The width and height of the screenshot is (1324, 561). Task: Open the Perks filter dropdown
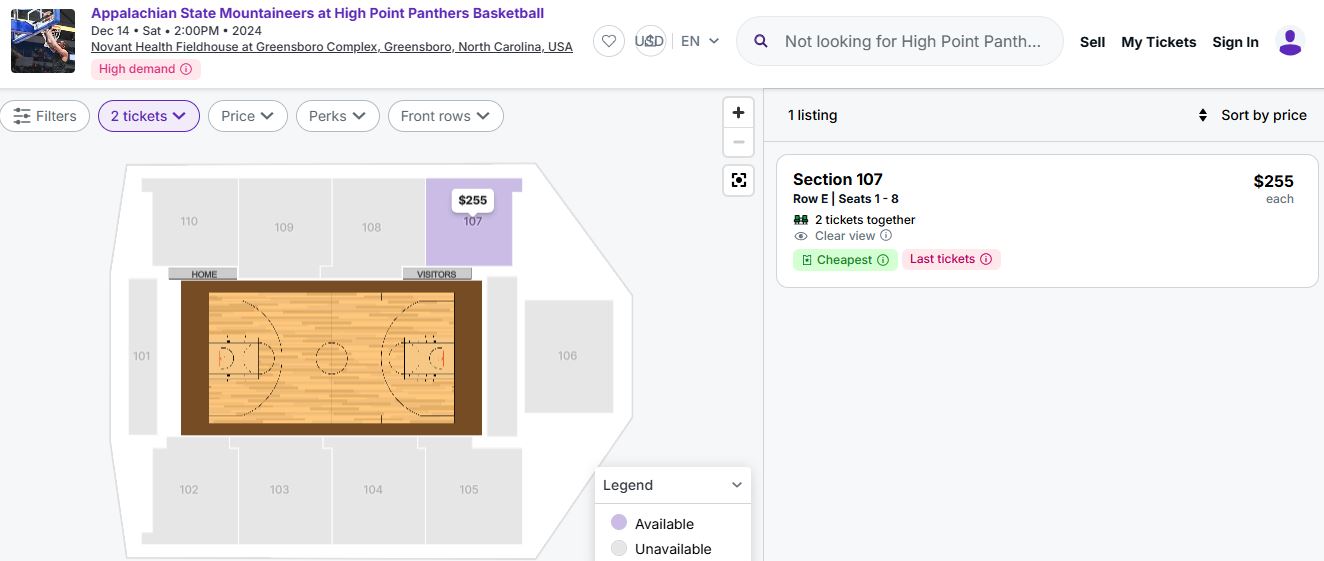[x=337, y=116]
